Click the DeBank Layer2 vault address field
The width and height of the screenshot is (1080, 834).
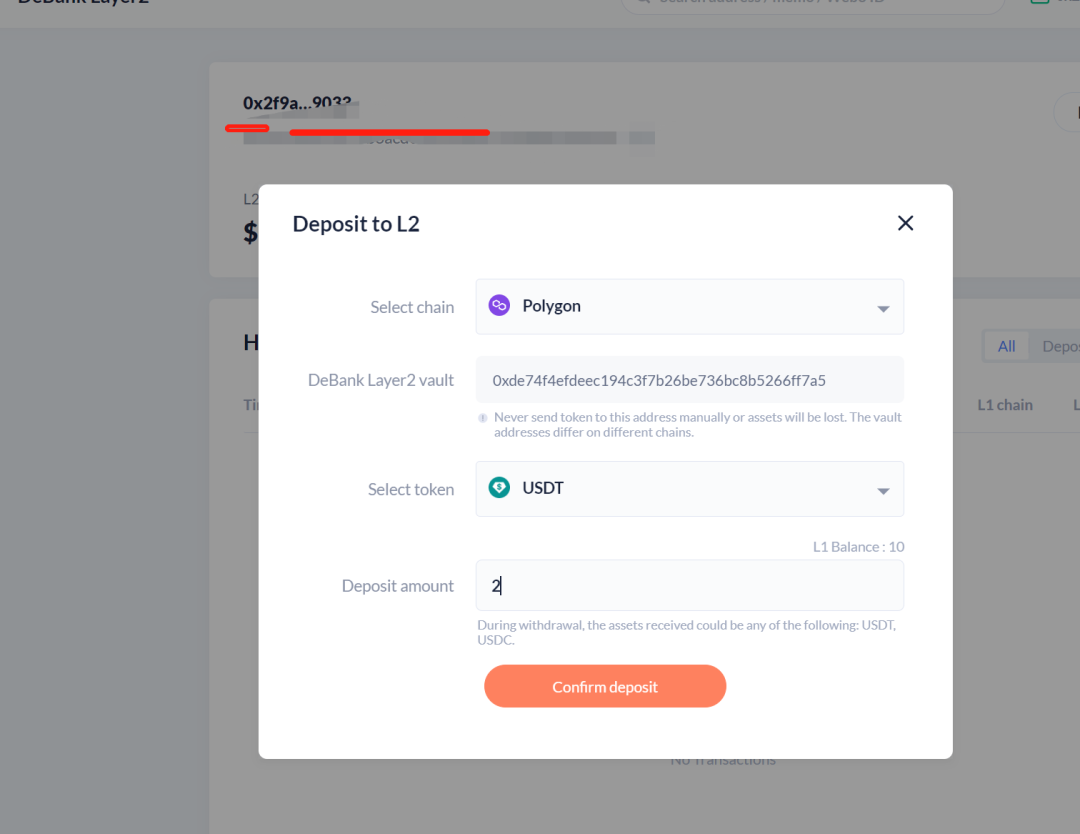coord(689,380)
